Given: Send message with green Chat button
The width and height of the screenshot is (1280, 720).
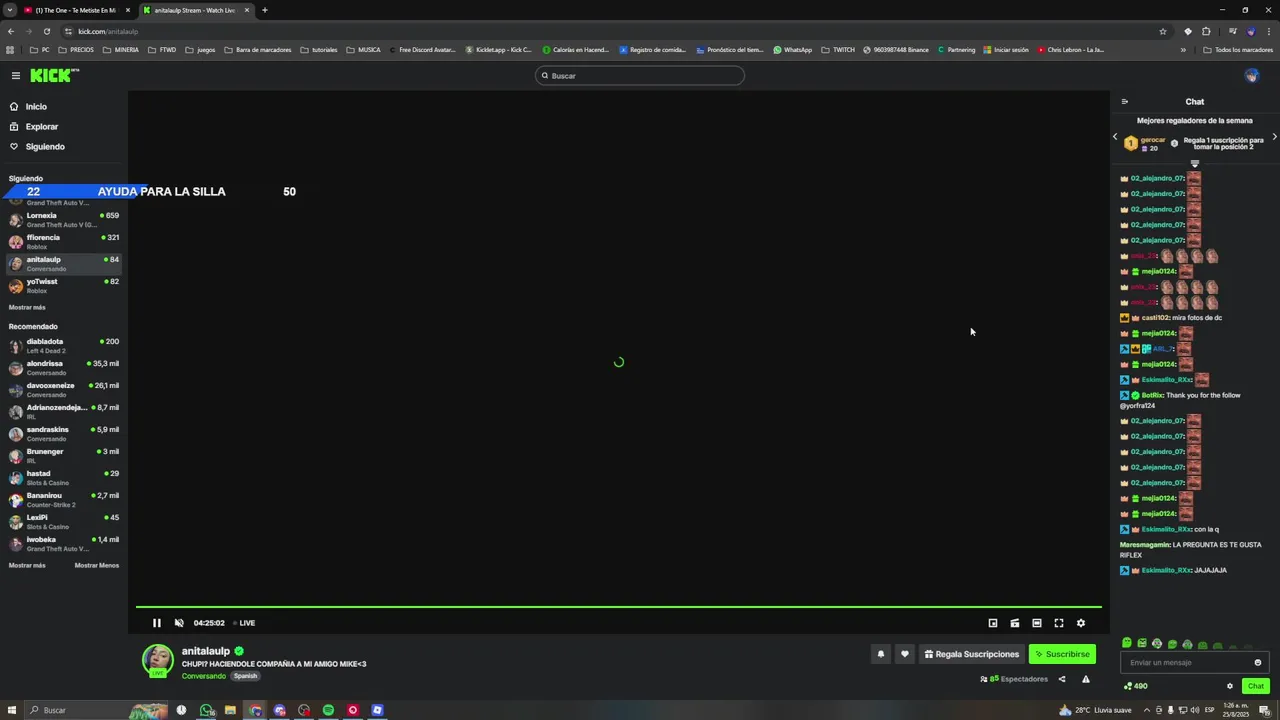Looking at the screenshot, I should [x=1256, y=686].
